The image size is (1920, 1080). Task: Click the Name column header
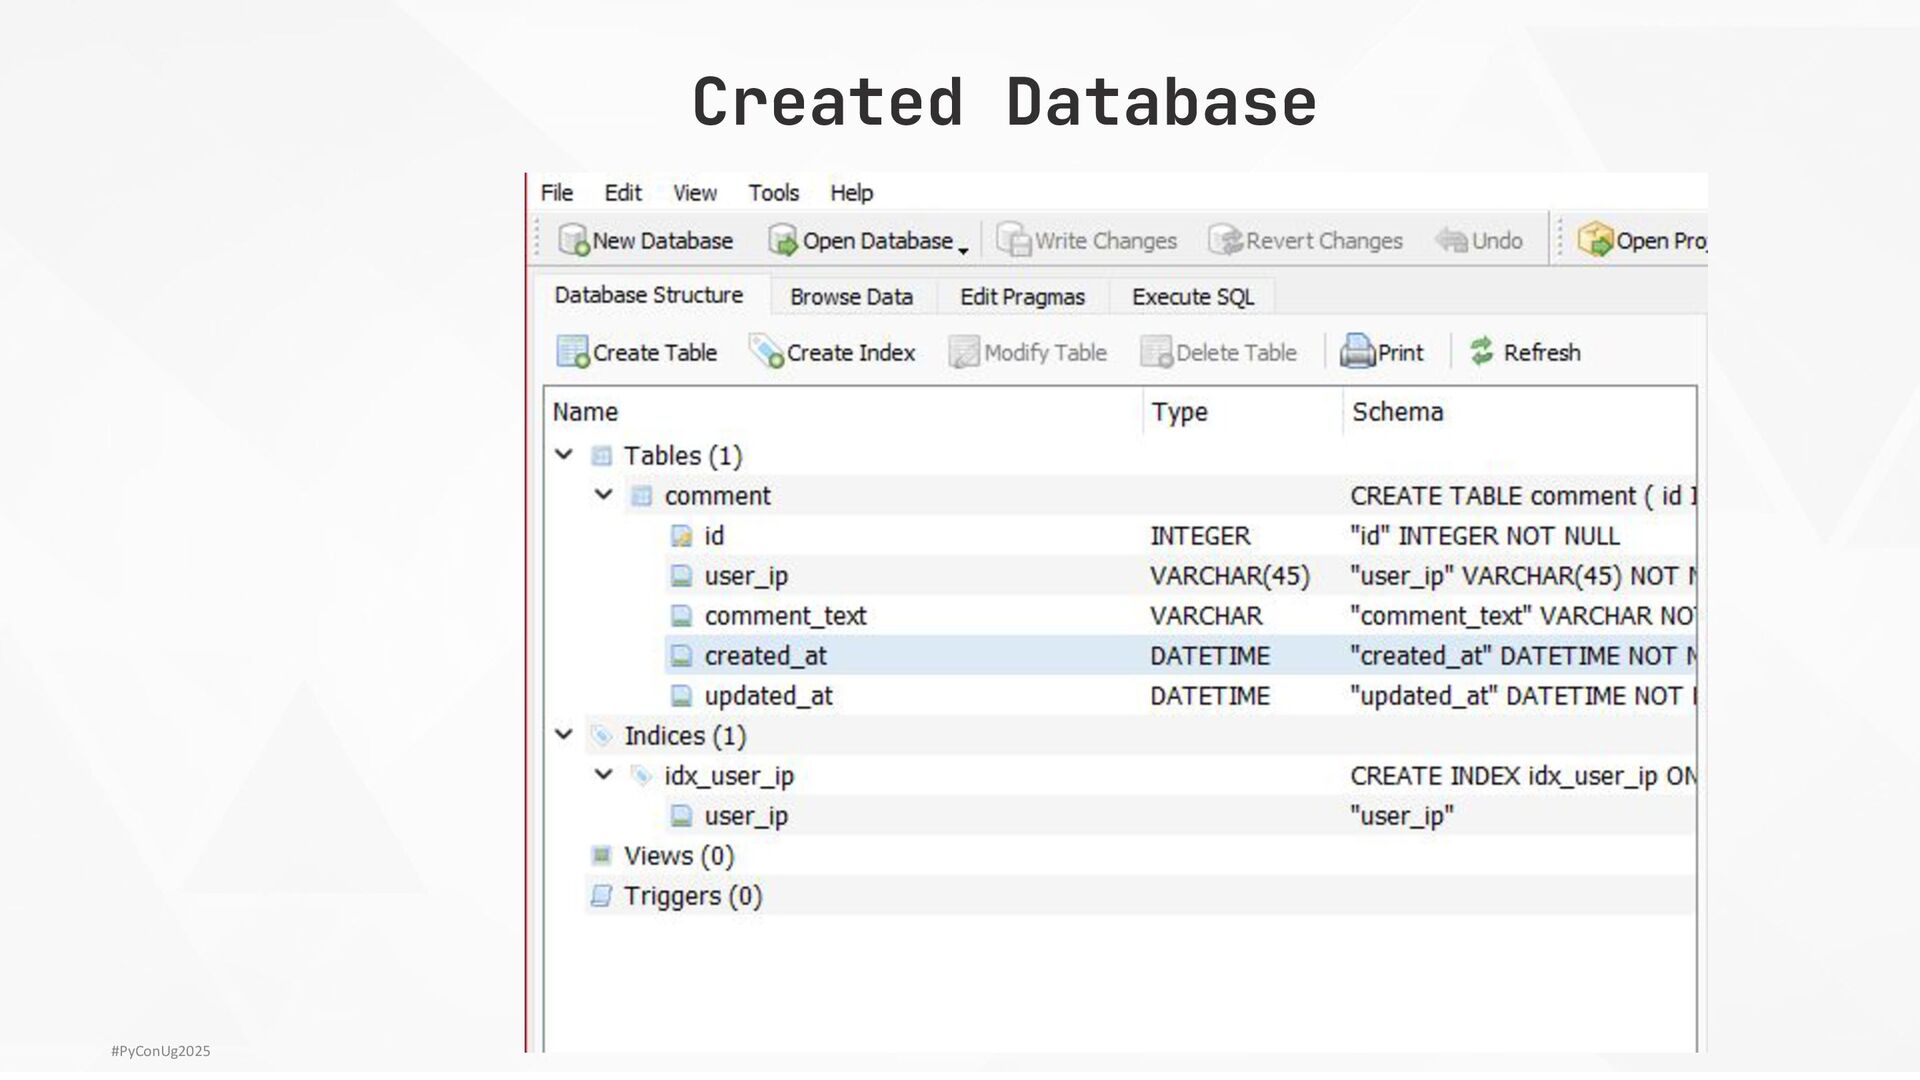coord(844,412)
